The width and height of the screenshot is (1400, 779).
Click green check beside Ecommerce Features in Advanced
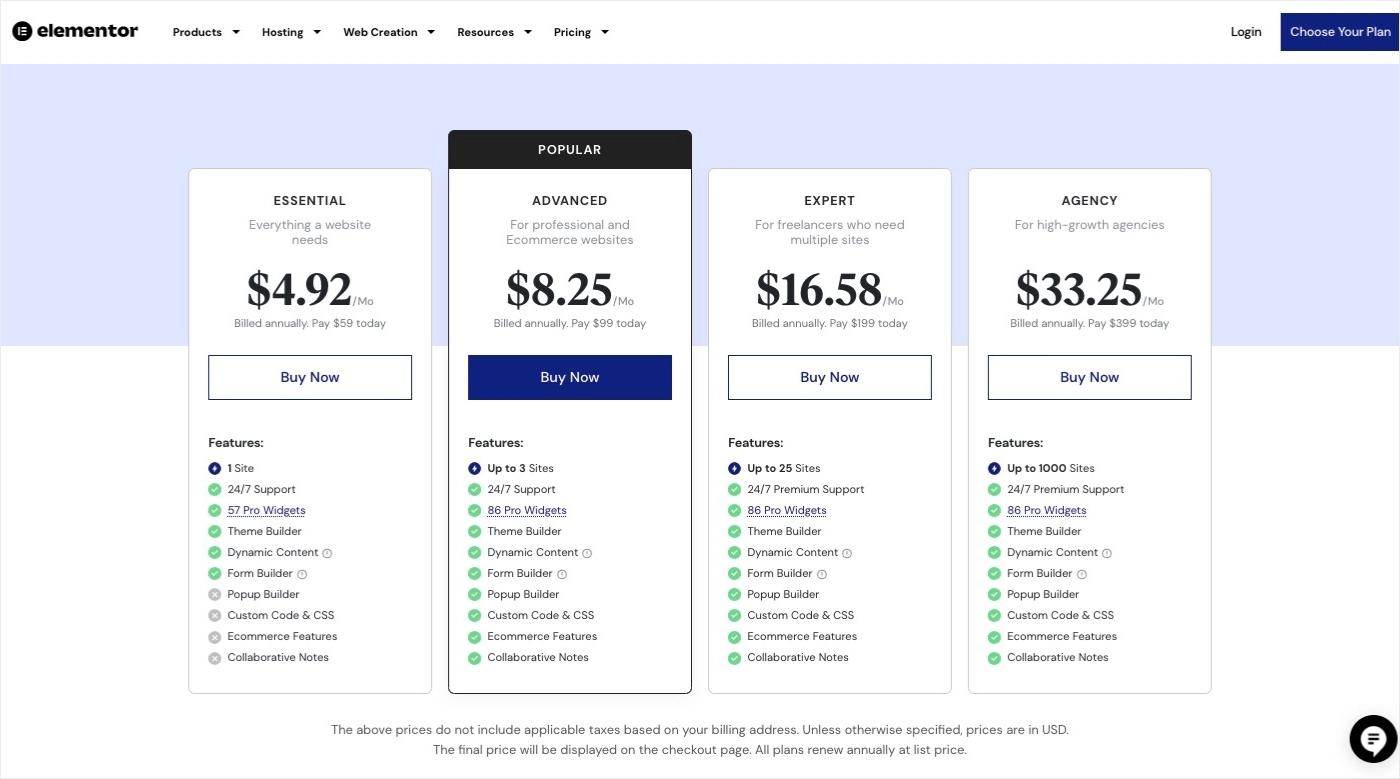tap(474, 636)
